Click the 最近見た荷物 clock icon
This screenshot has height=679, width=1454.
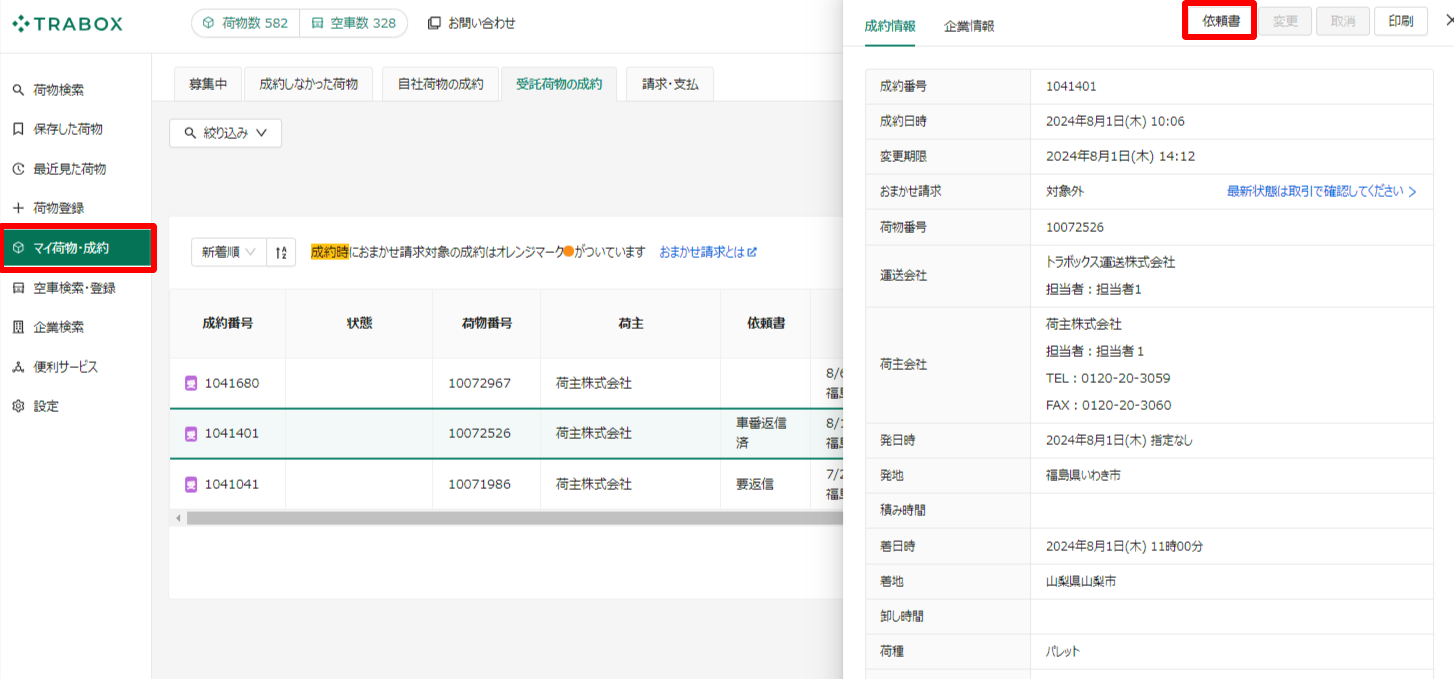point(18,169)
